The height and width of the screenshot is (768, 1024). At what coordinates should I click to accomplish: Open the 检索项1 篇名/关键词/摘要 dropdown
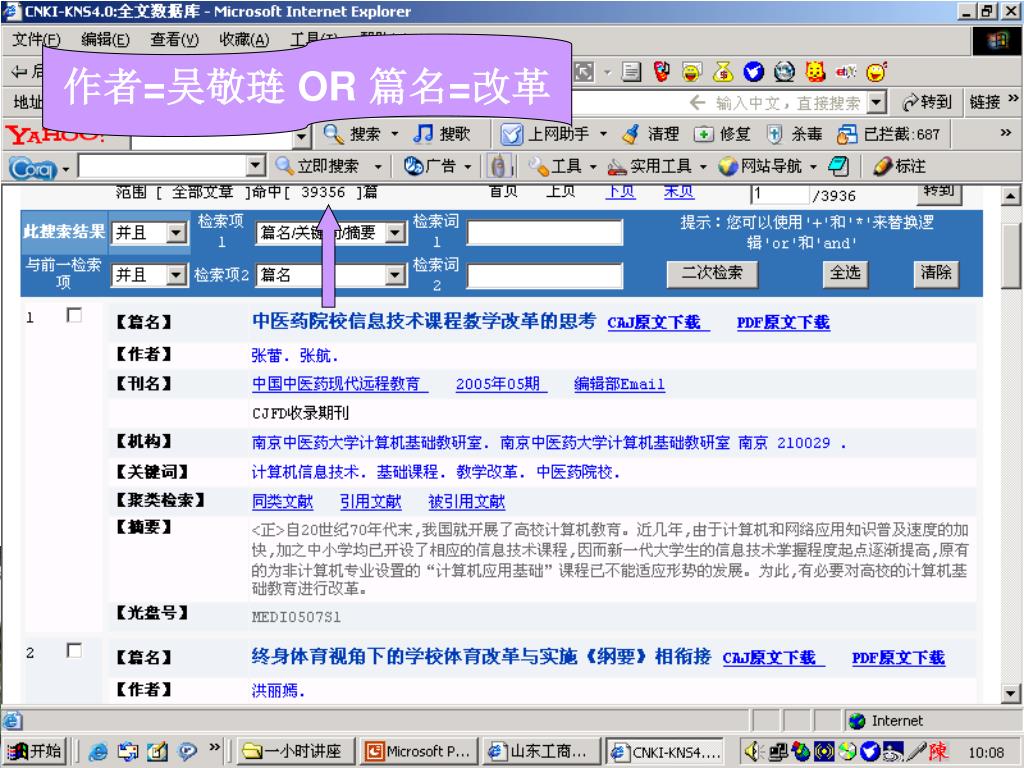[x=330, y=232]
